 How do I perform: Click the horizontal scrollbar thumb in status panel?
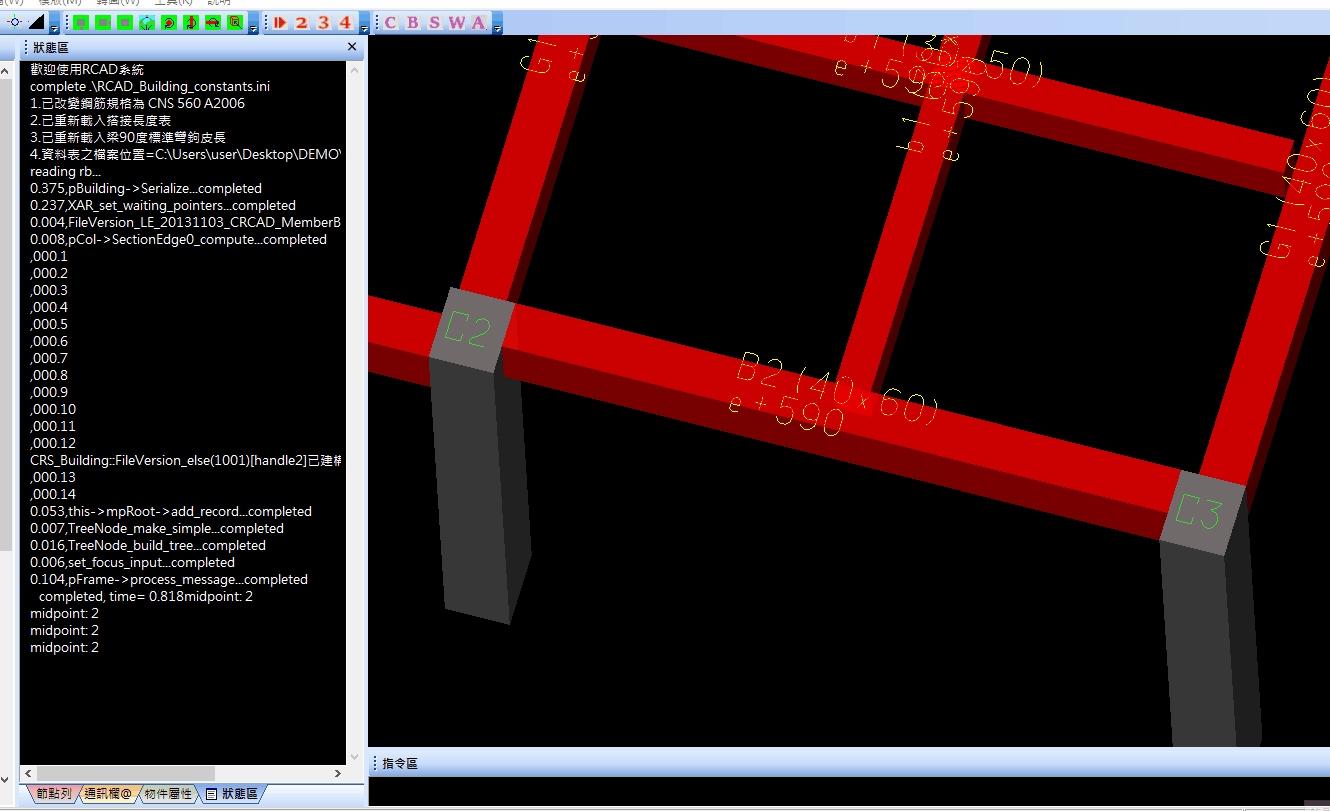pos(125,773)
